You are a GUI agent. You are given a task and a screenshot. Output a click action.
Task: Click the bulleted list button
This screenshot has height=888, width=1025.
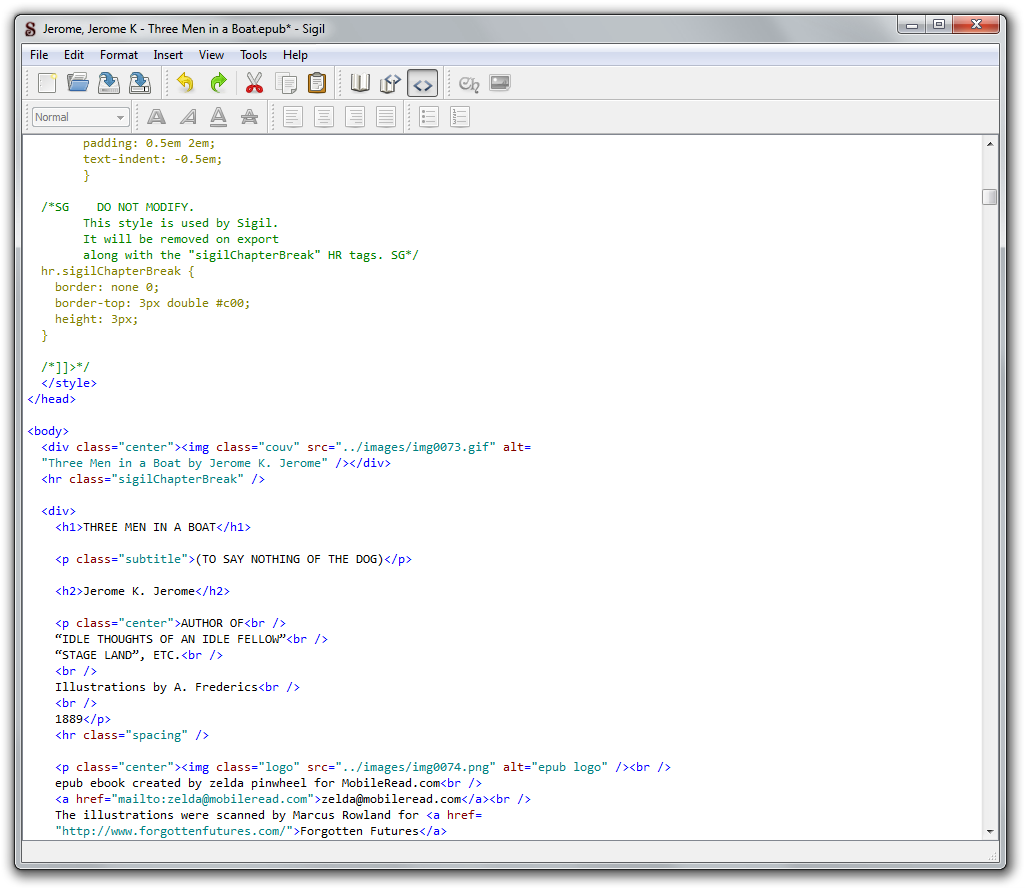(429, 117)
